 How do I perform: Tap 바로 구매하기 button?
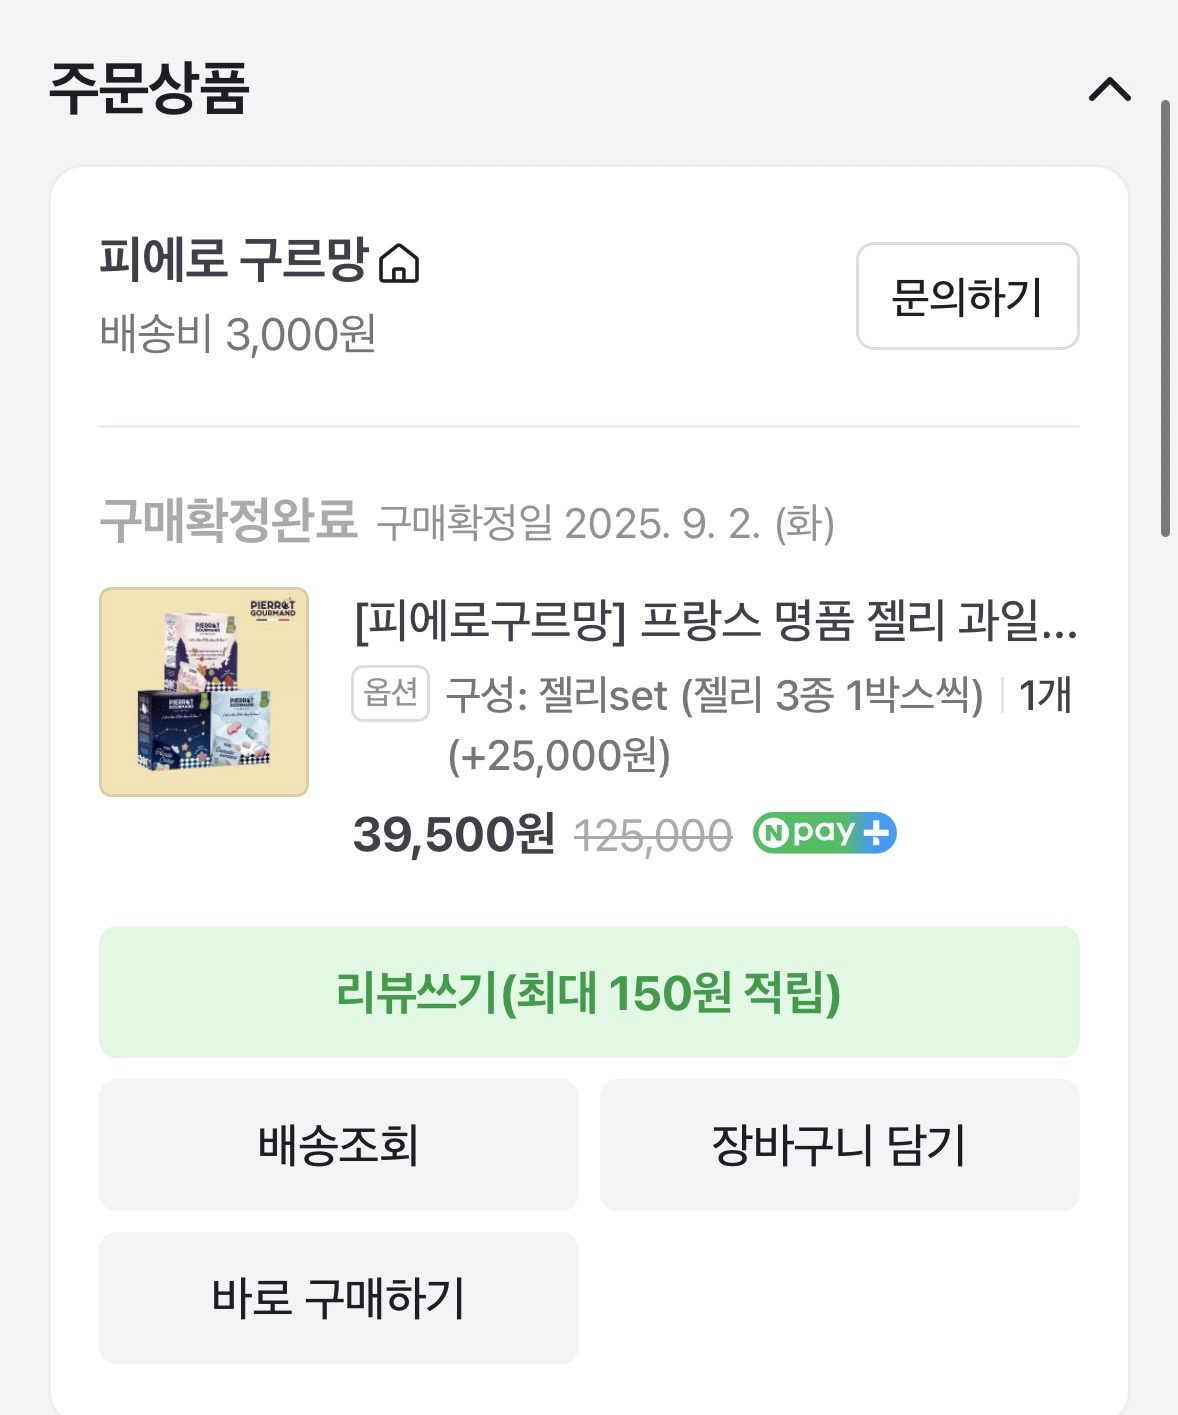point(339,1297)
